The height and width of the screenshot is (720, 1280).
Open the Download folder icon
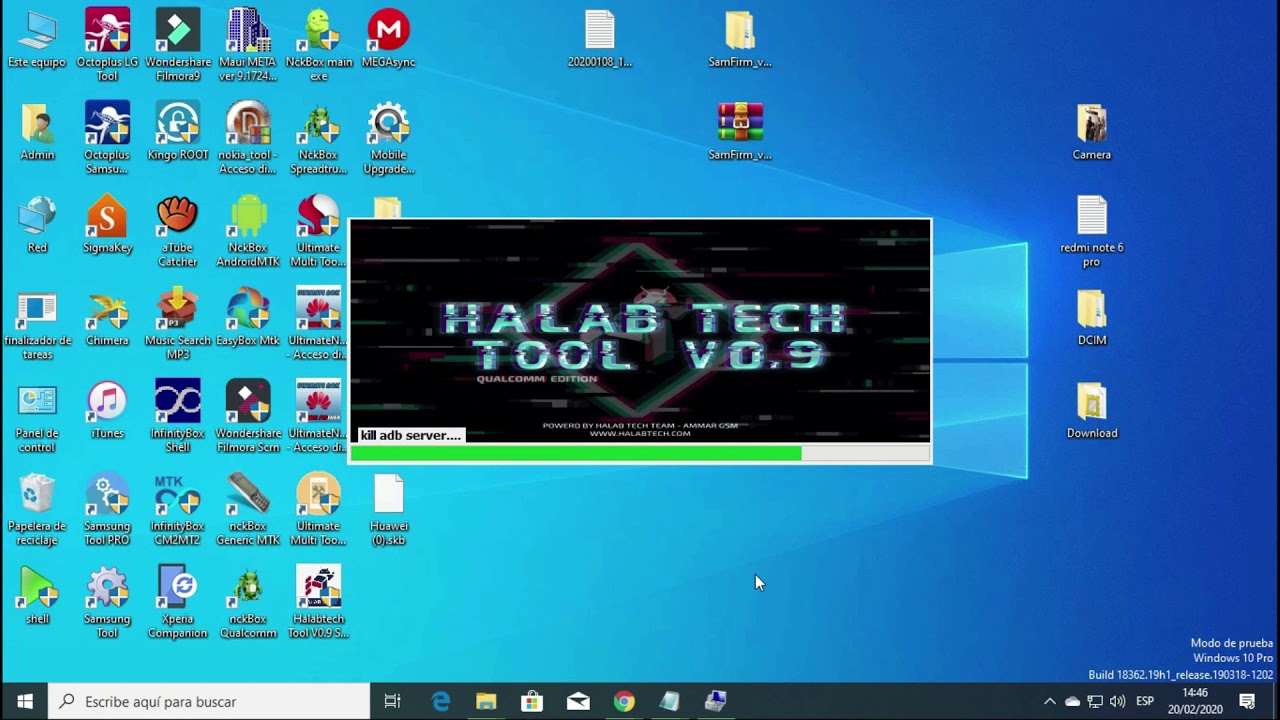pos(1091,409)
